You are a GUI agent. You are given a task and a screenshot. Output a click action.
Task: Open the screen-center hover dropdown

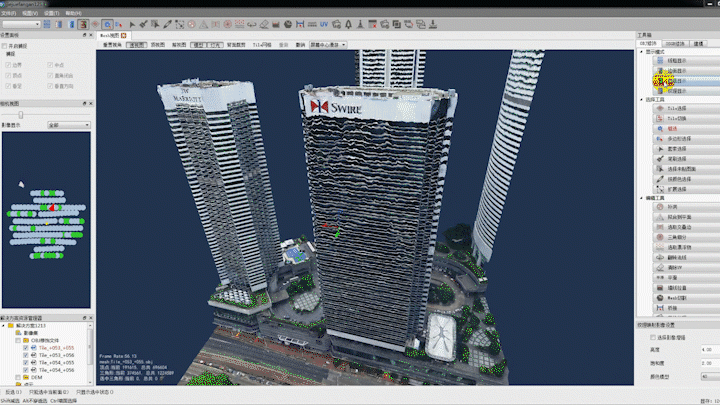click(x=328, y=45)
